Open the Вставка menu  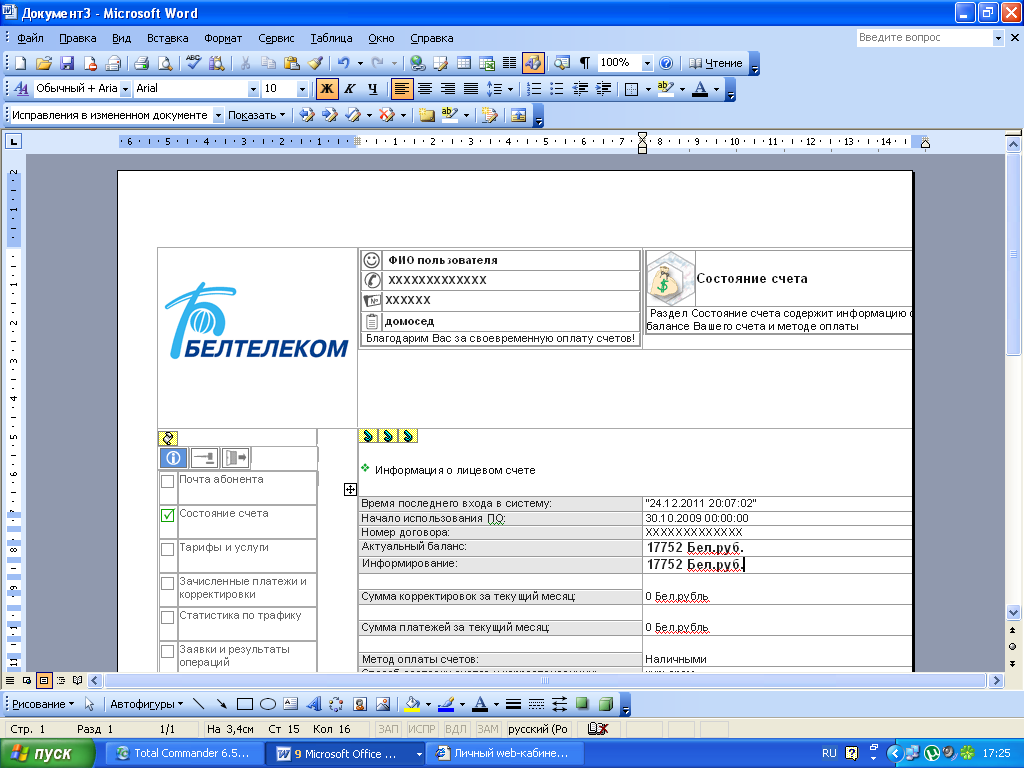[x=167, y=38]
